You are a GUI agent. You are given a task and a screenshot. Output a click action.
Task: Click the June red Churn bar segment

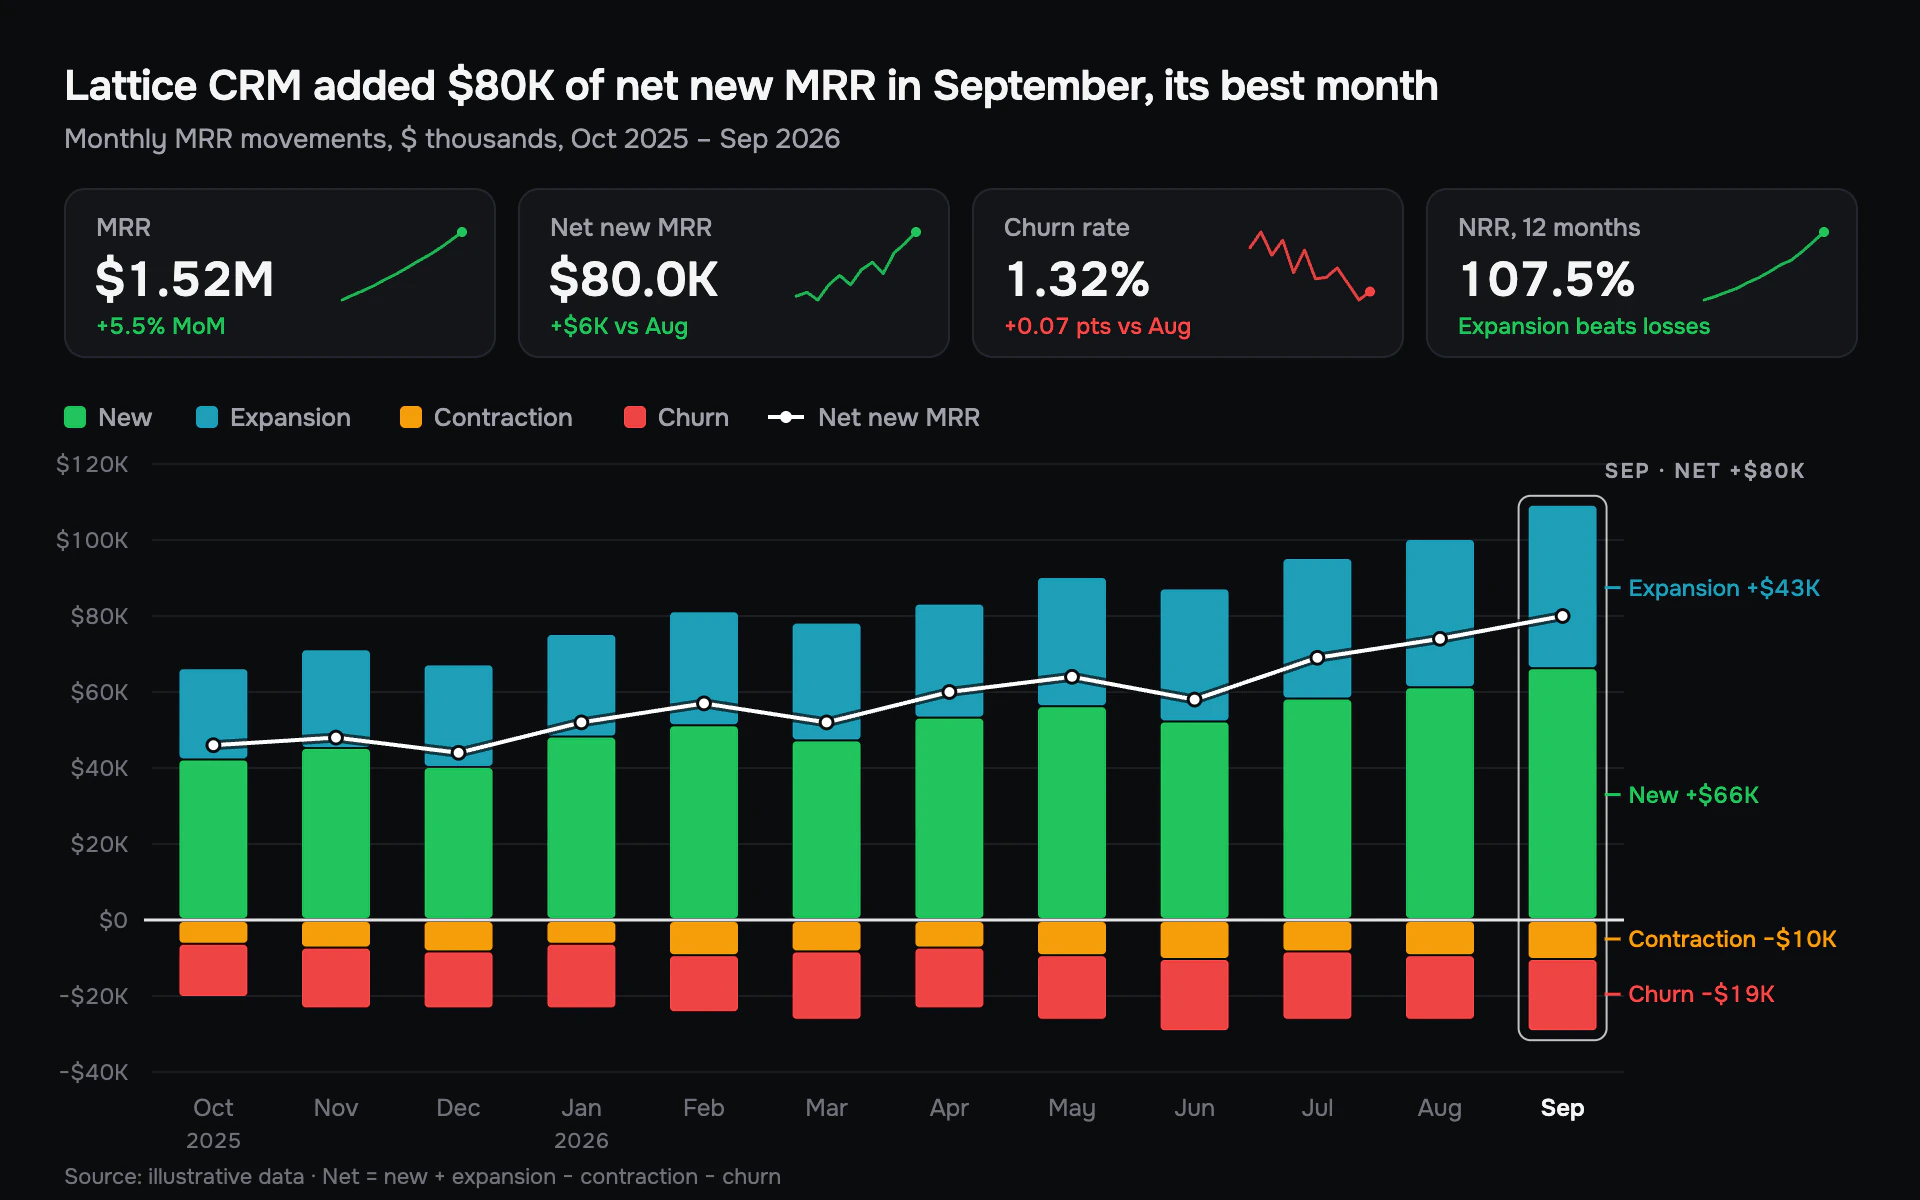pos(1195,995)
